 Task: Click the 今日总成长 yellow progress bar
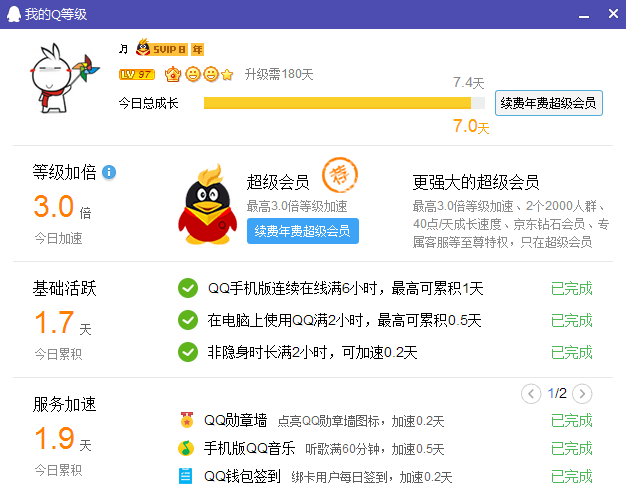pos(344,103)
